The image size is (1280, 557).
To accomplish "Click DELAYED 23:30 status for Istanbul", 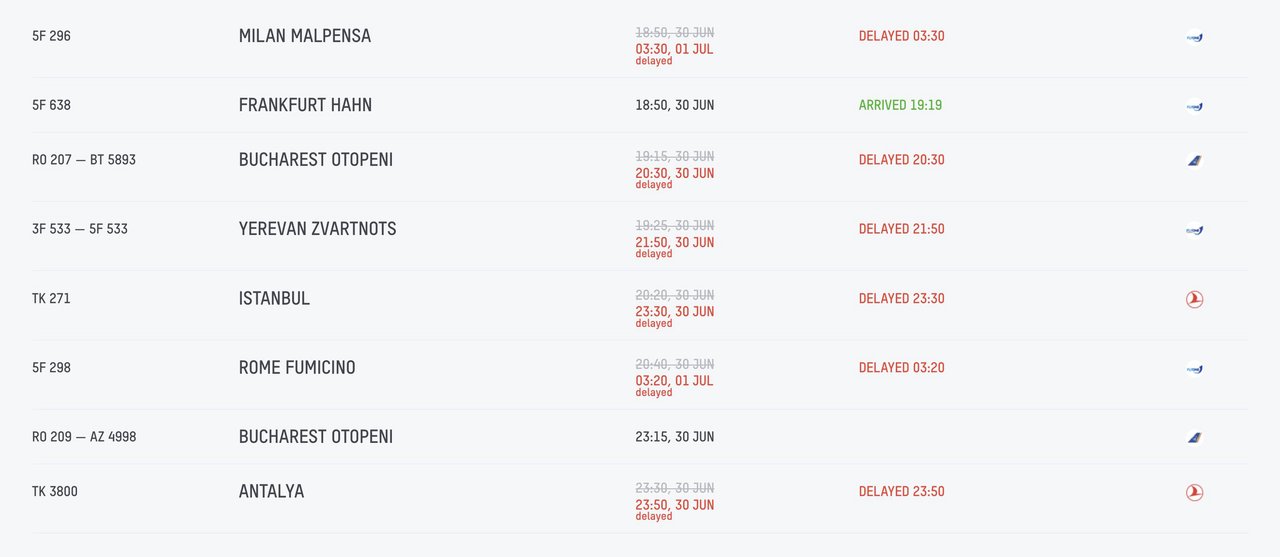I will click(901, 298).
